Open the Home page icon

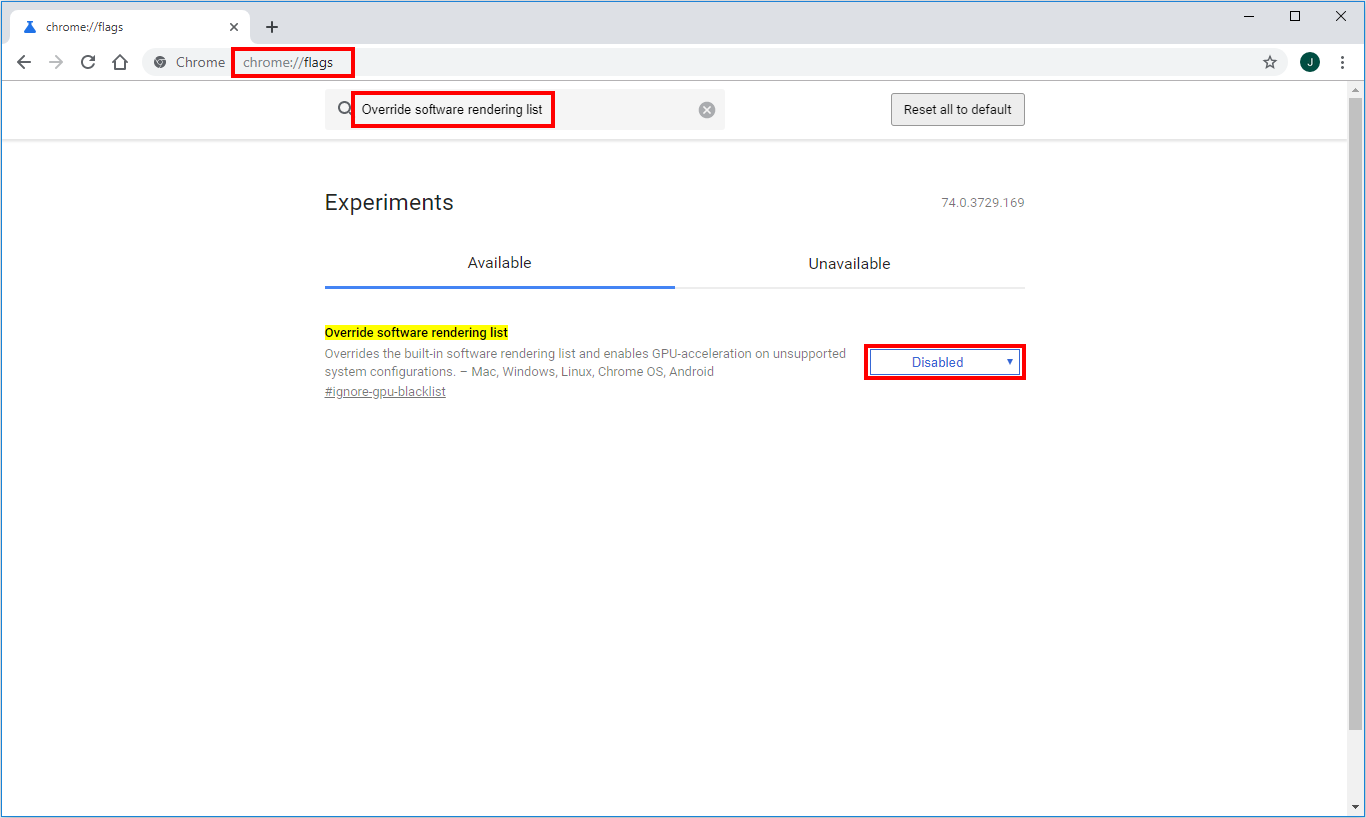120,62
